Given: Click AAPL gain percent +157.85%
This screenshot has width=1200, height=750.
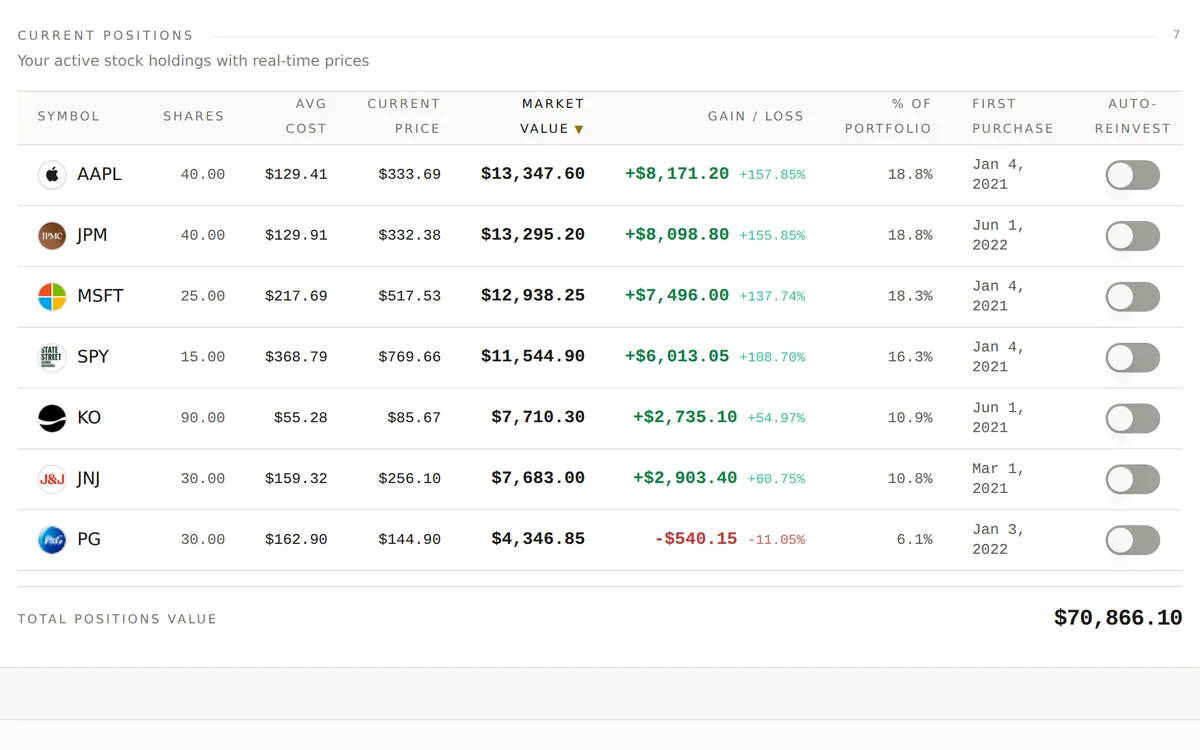Looking at the screenshot, I should pos(772,175).
